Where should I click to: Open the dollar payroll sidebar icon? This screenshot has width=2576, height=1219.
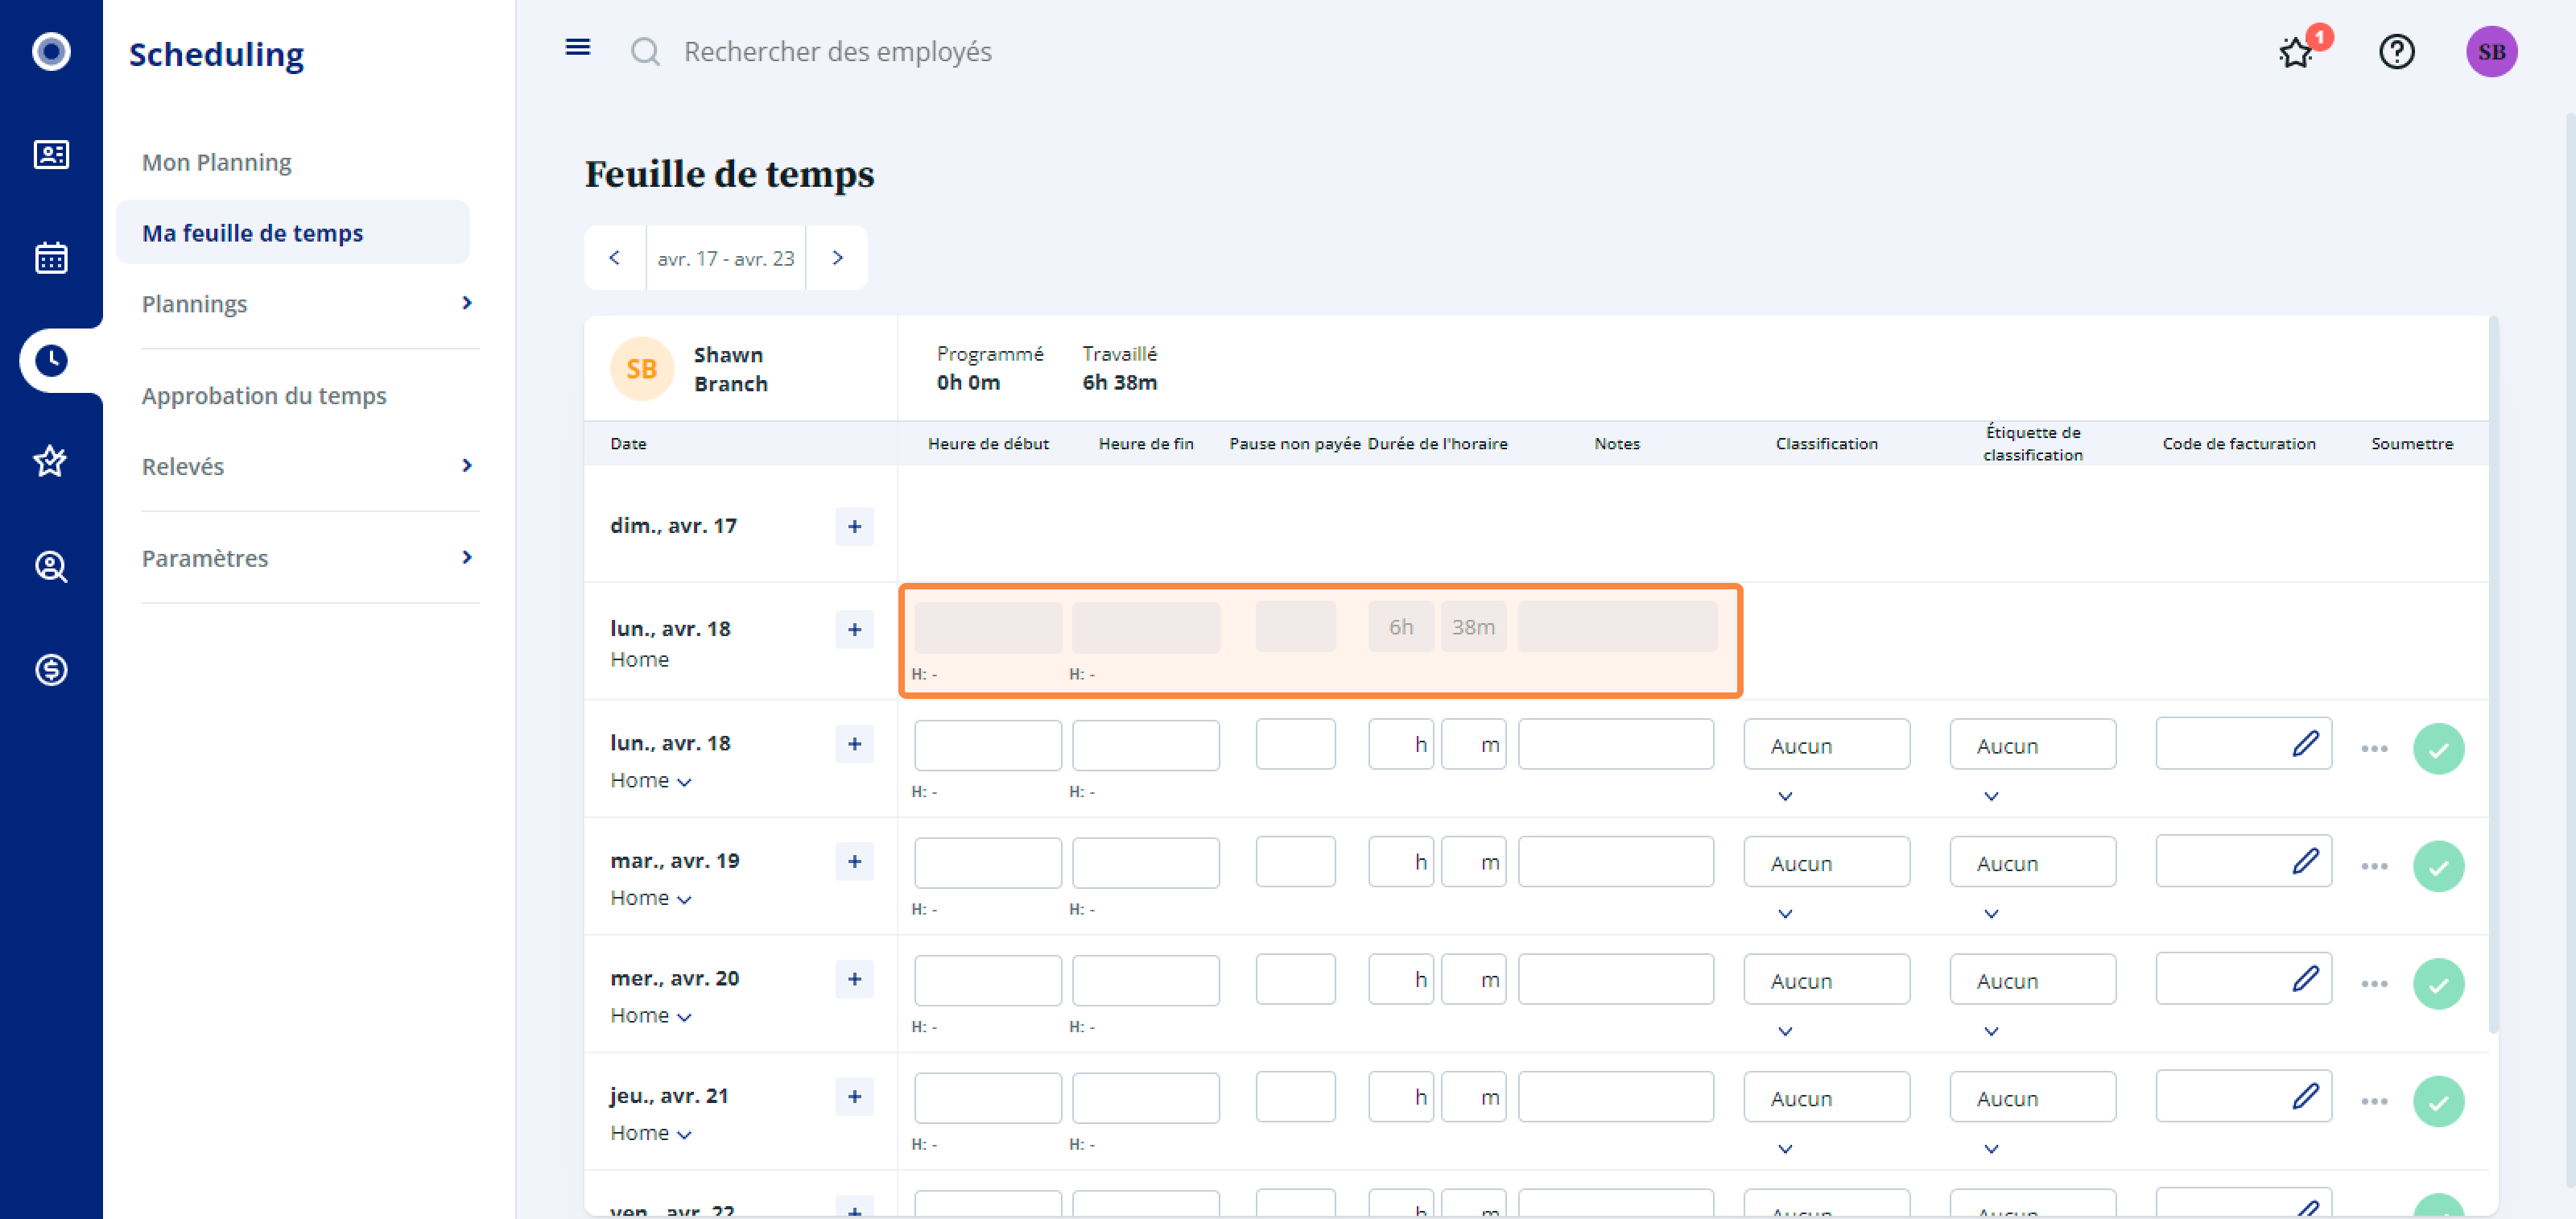[x=51, y=669]
